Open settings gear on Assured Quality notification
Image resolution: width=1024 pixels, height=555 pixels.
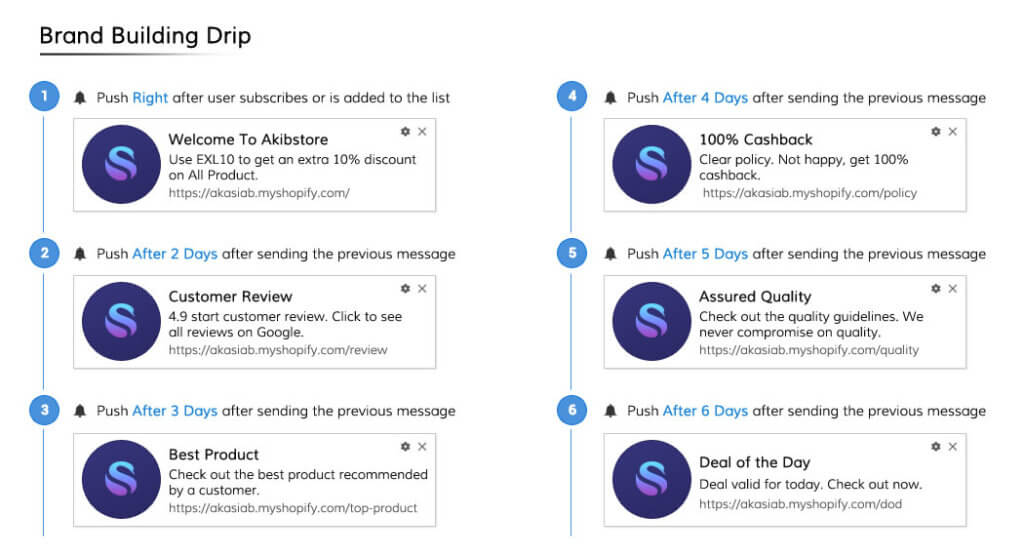(936, 289)
